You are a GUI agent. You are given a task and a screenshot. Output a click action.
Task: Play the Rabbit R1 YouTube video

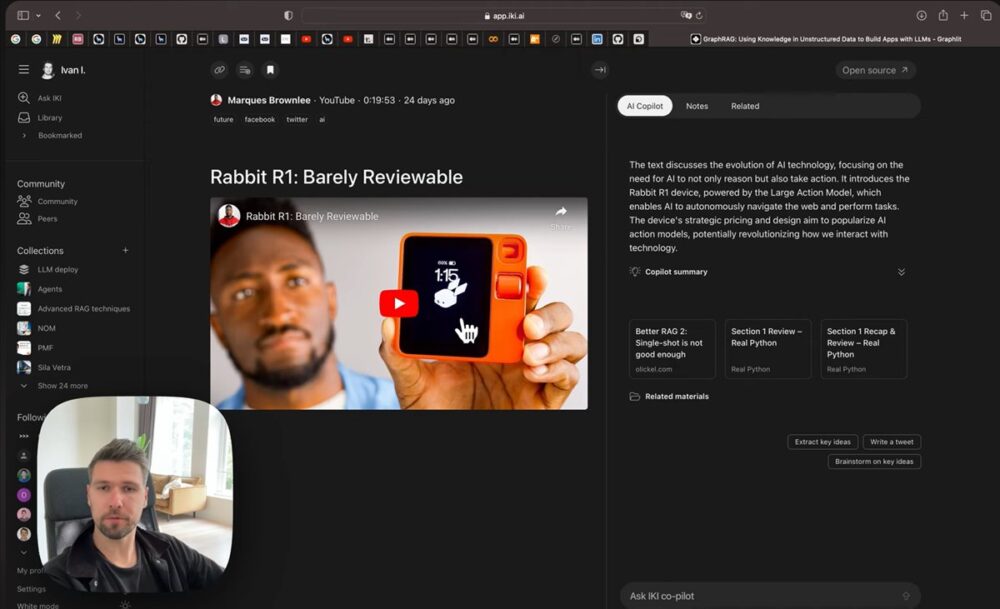[399, 304]
